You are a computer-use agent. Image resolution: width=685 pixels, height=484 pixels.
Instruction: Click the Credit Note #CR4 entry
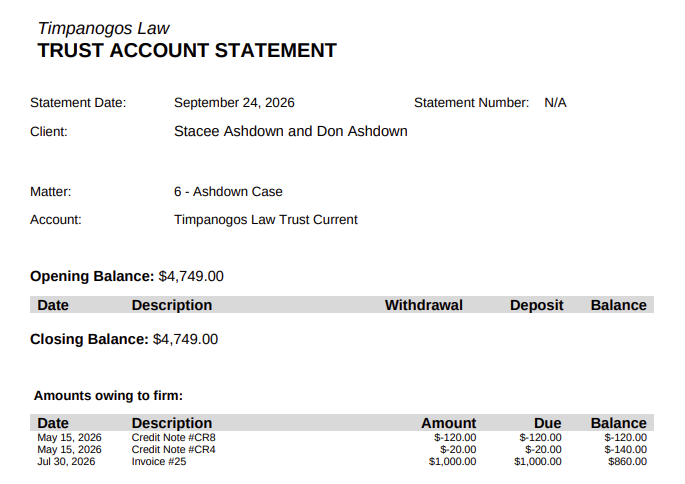173,449
